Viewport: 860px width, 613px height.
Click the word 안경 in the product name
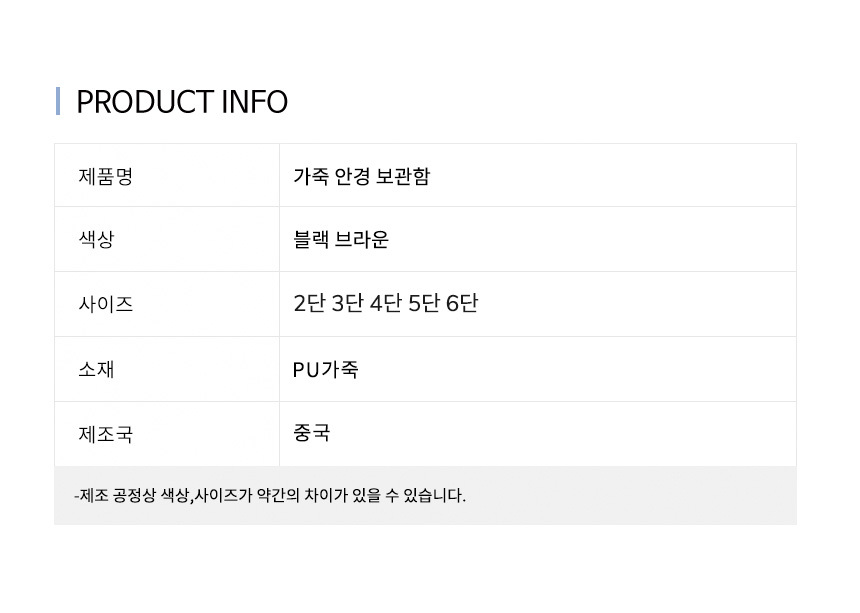point(351,176)
